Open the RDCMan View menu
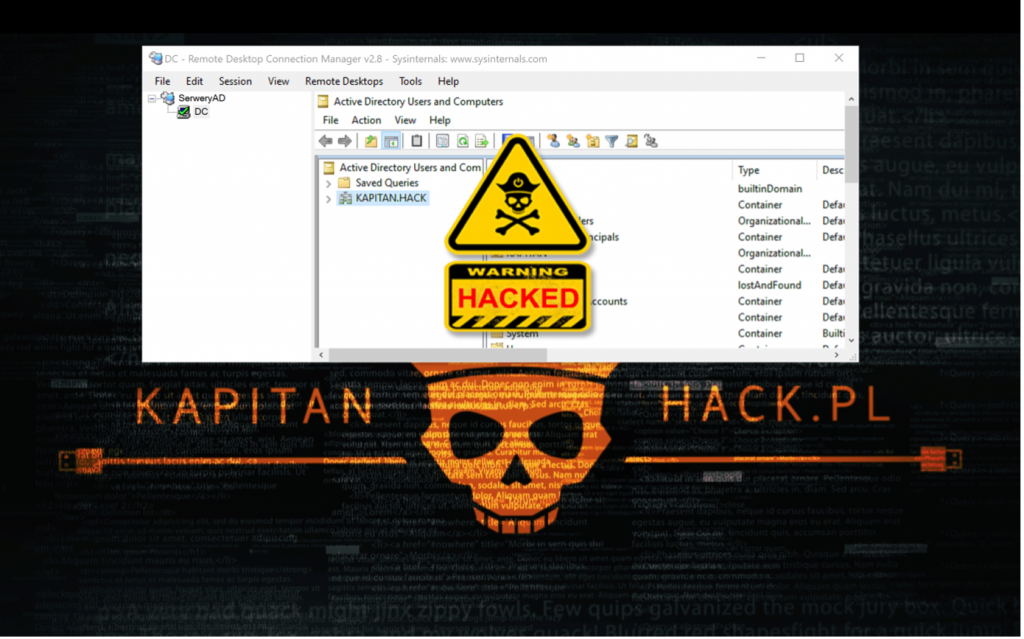The image size is (1024, 639). point(279,82)
